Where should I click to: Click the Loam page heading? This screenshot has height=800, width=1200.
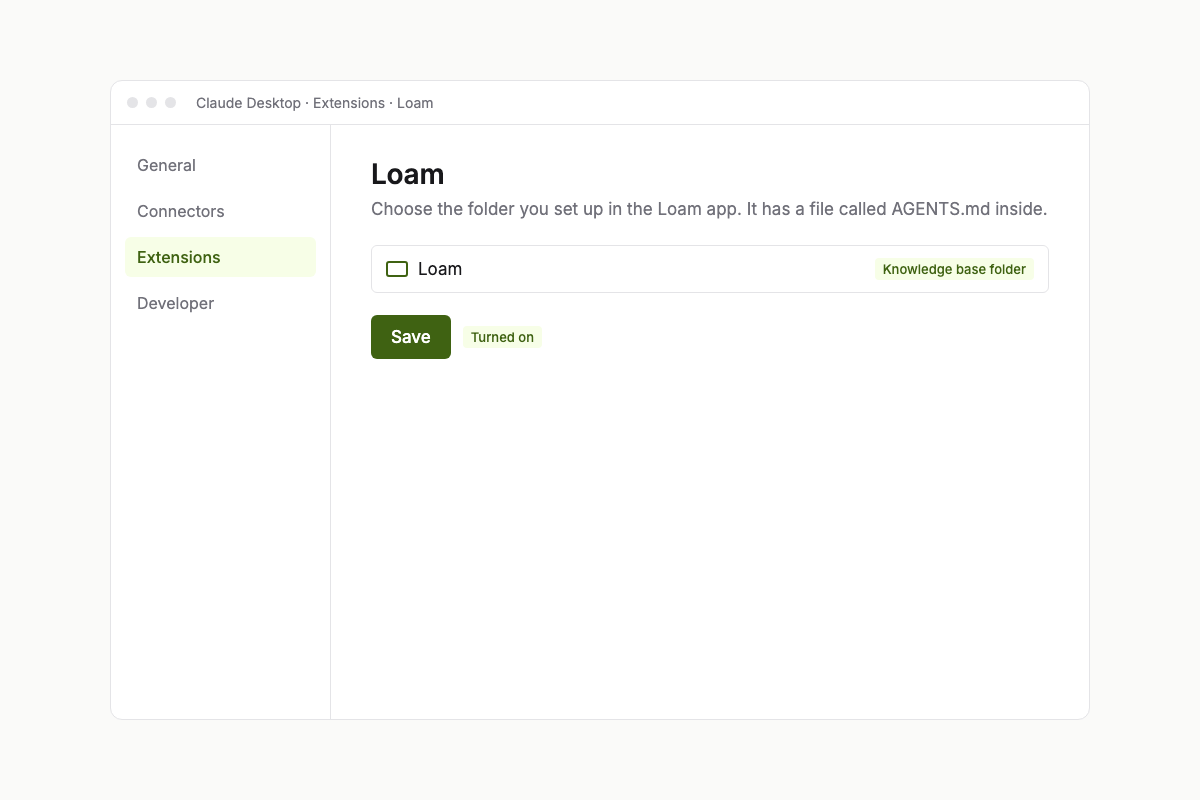click(x=408, y=174)
